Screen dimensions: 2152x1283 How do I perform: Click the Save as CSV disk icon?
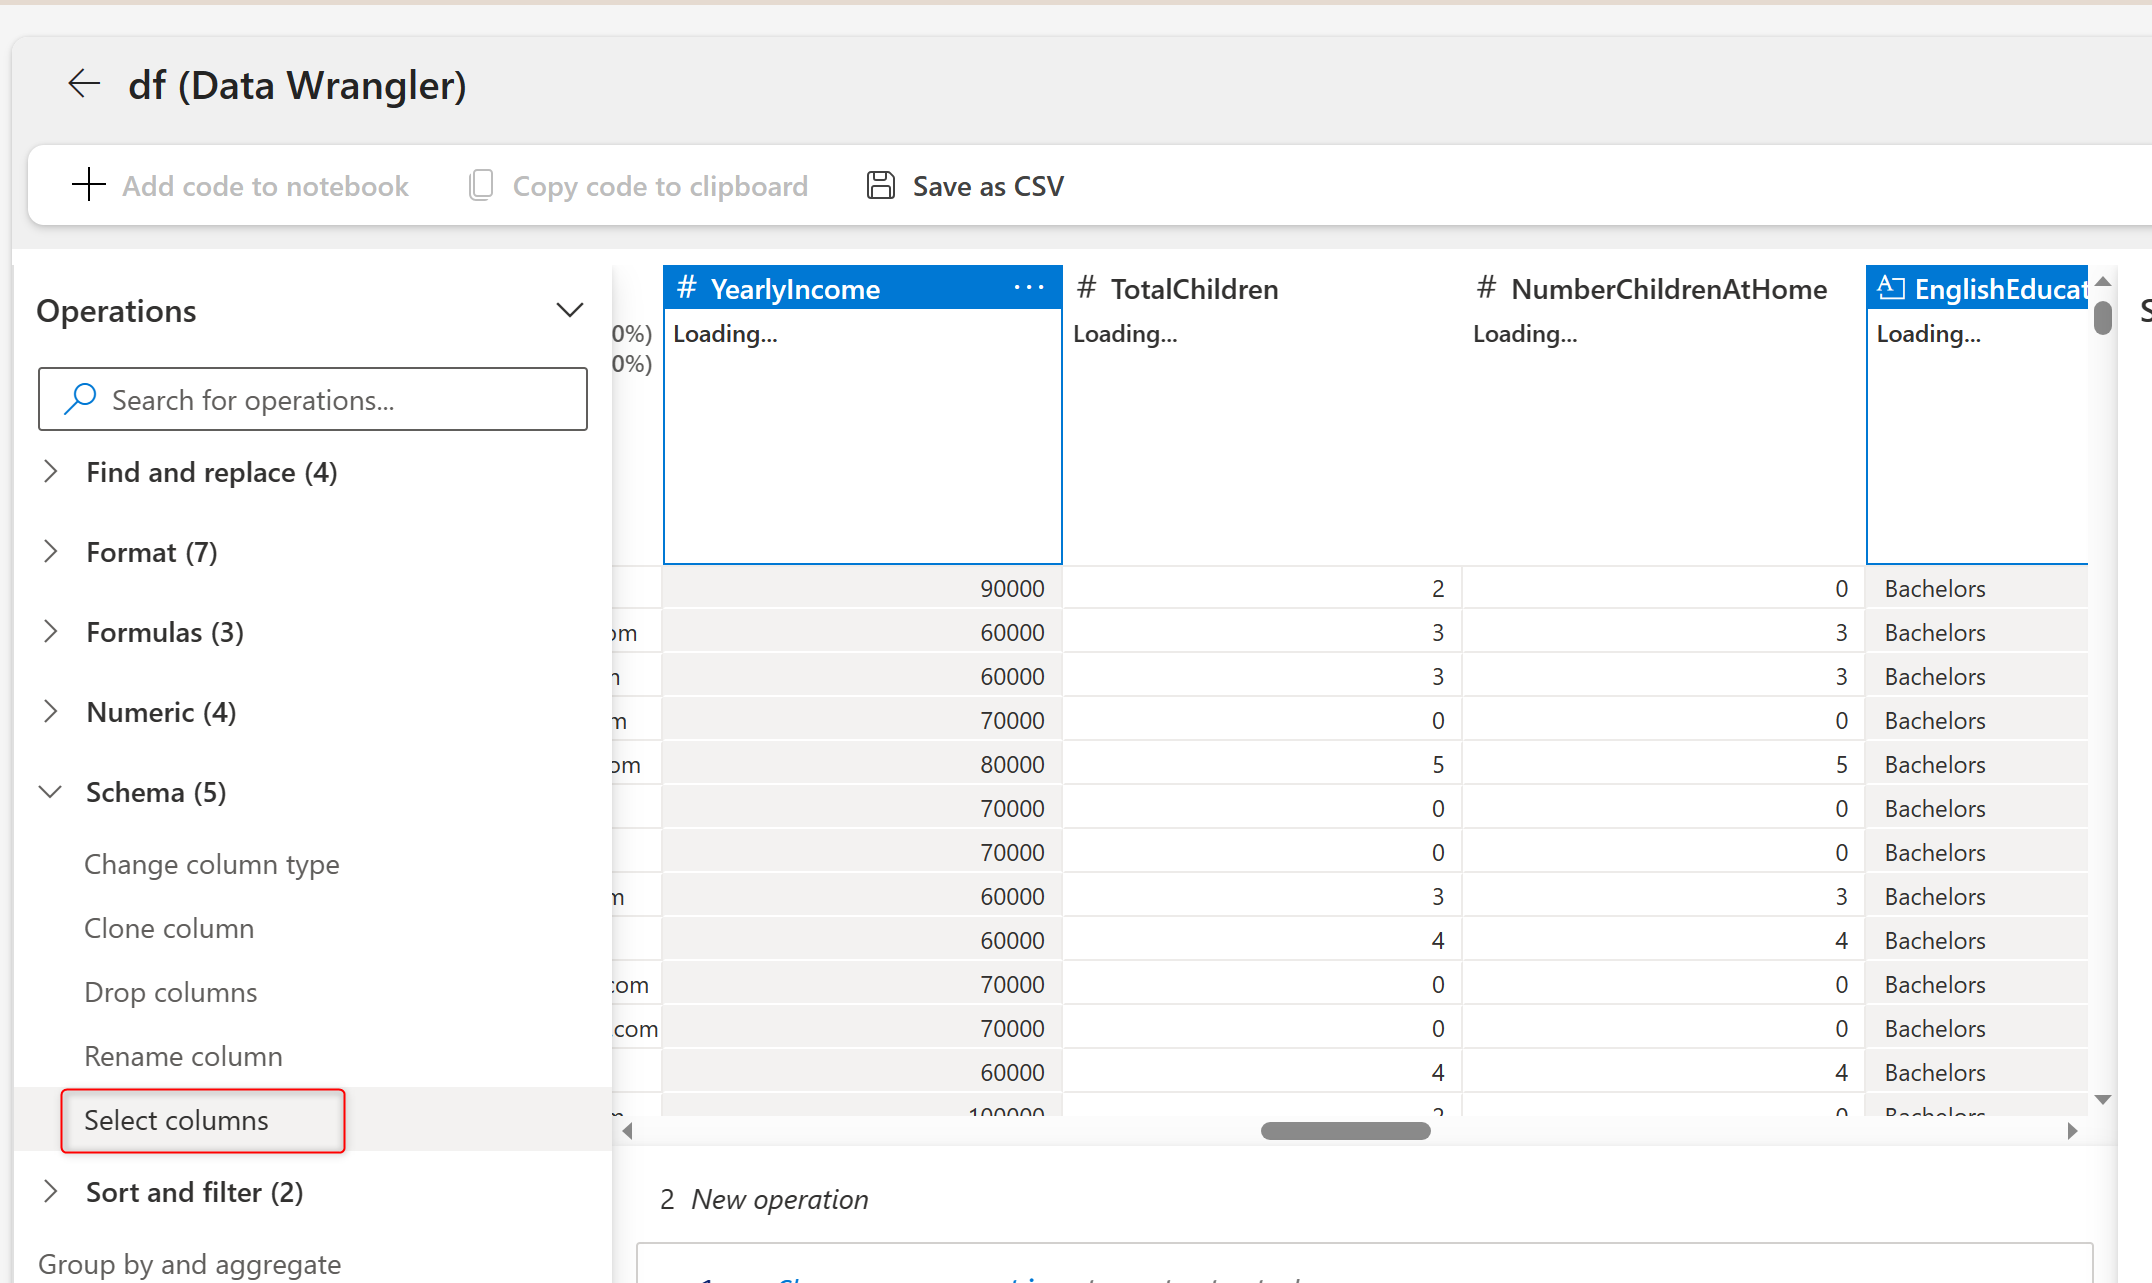click(x=880, y=185)
